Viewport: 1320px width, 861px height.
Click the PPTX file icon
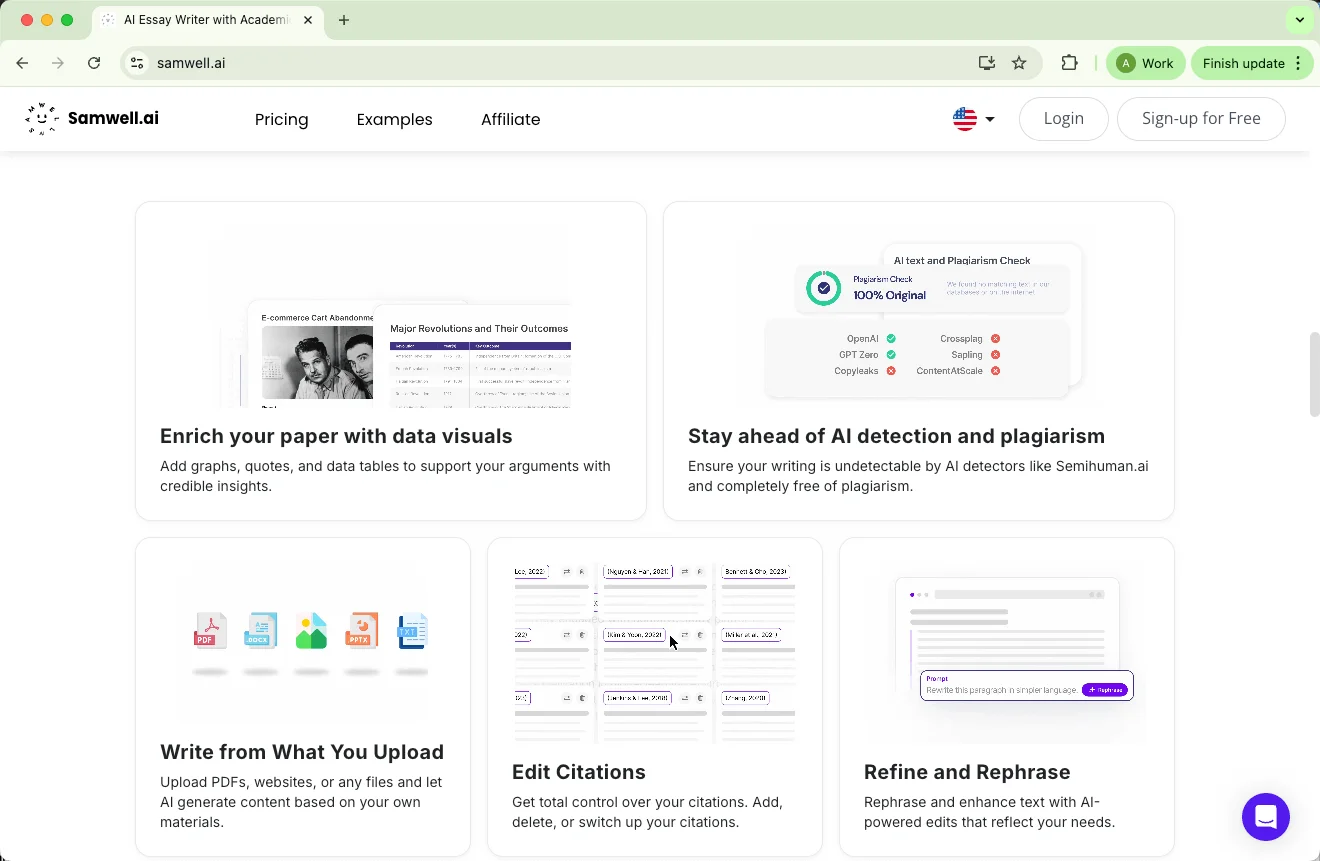(x=361, y=631)
